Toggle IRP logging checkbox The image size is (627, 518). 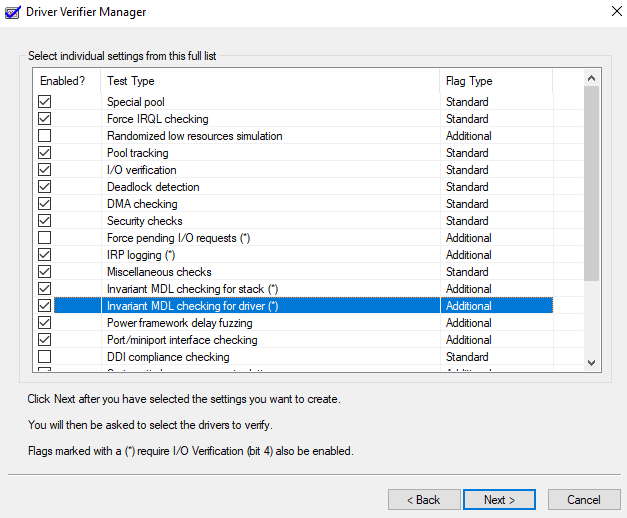point(45,255)
